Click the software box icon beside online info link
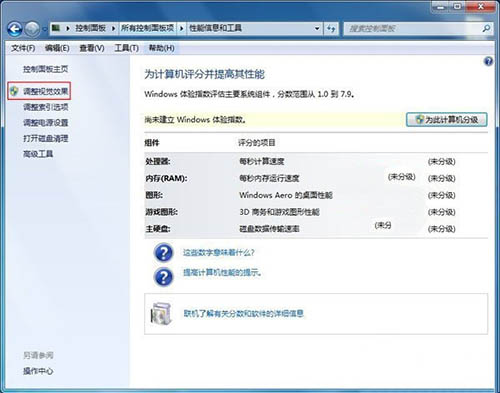 tap(161, 314)
